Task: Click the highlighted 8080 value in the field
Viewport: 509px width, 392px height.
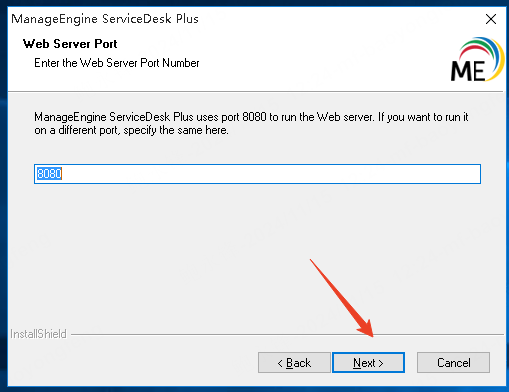Action: pyautogui.click(x=49, y=174)
